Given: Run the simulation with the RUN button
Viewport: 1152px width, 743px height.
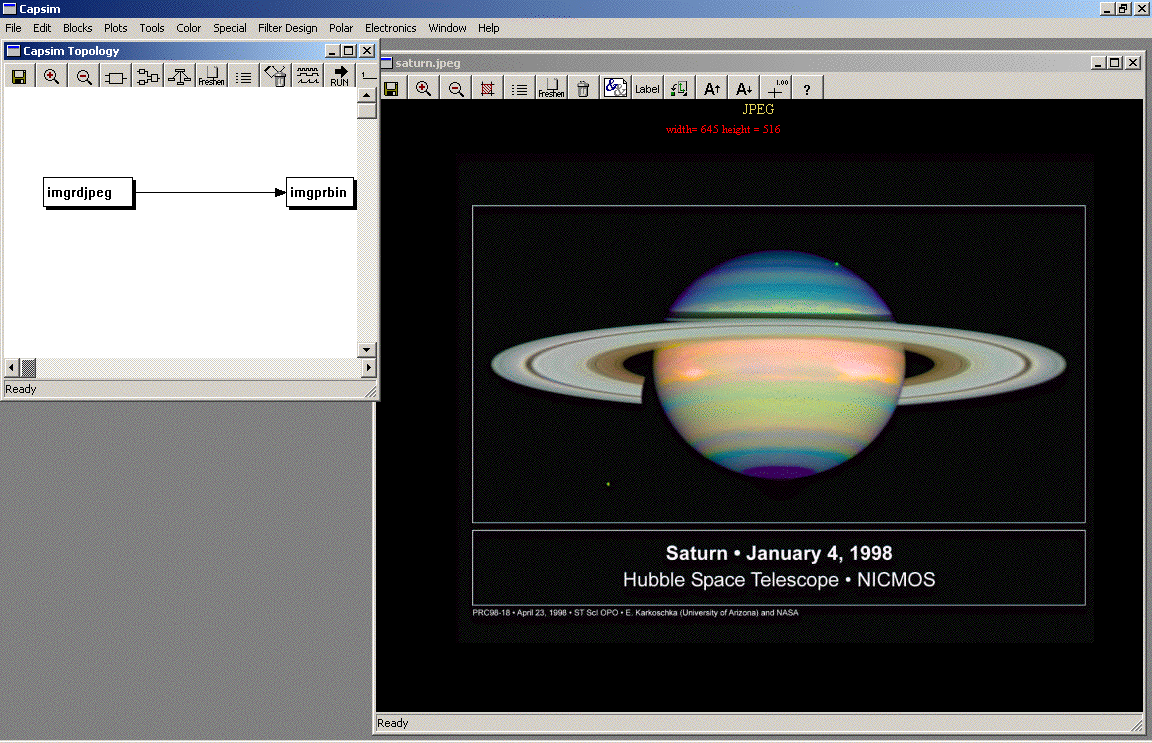Looking at the screenshot, I should click(x=339, y=76).
